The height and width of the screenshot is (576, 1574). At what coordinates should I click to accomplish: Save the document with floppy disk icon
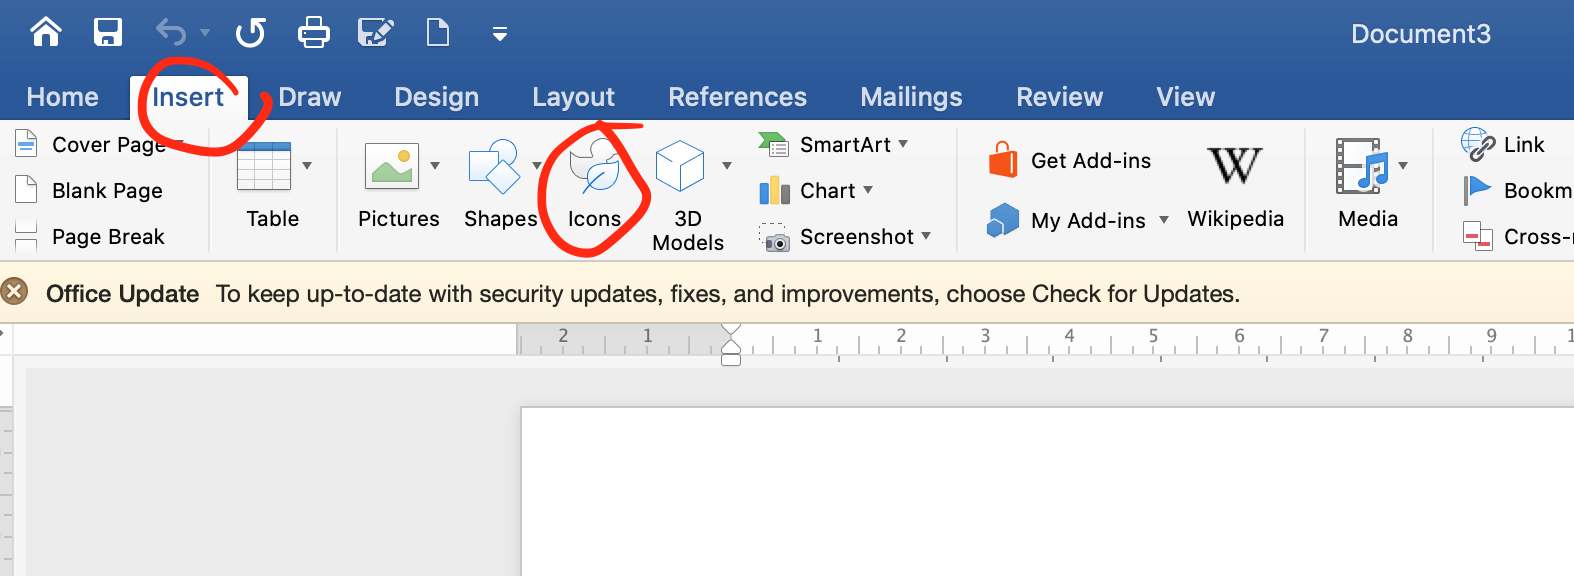[107, 32]
